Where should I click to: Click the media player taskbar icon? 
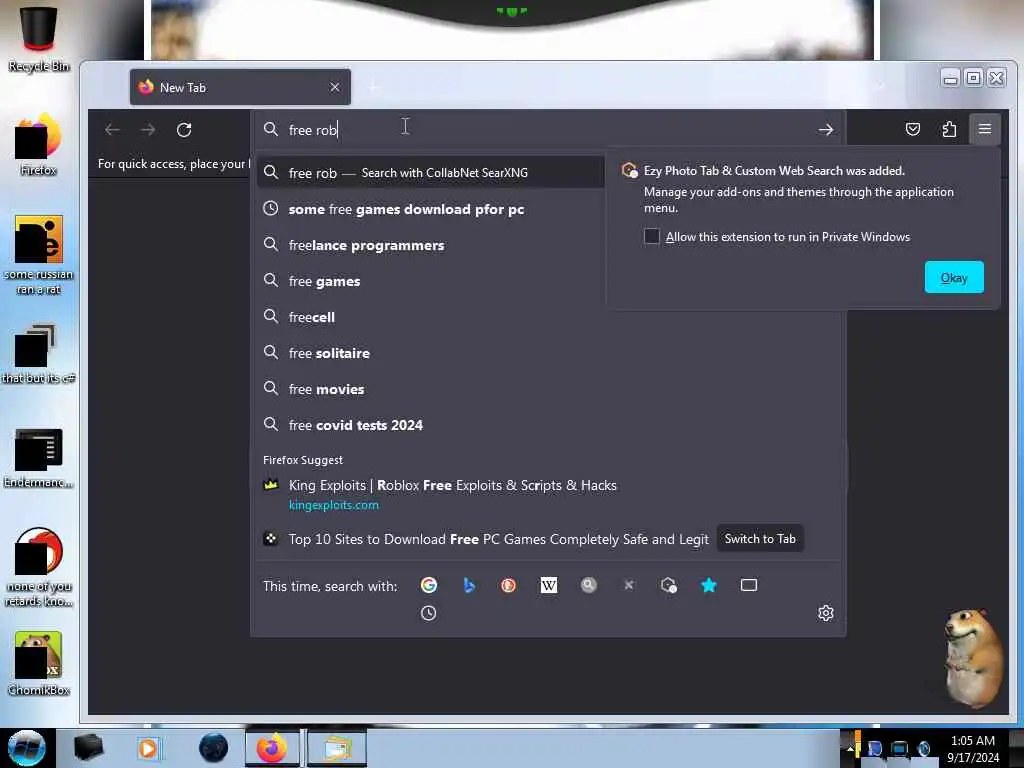(148, 748)
